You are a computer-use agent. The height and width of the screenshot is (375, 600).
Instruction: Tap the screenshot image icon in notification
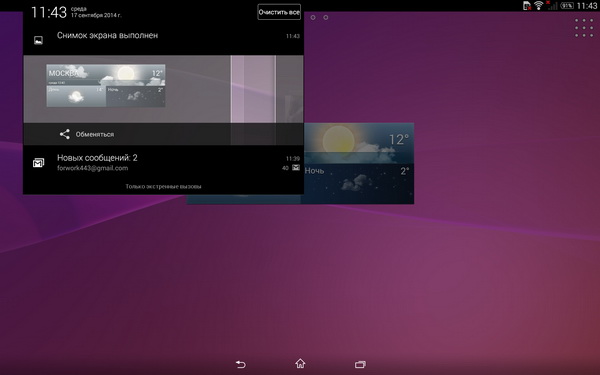38,40
